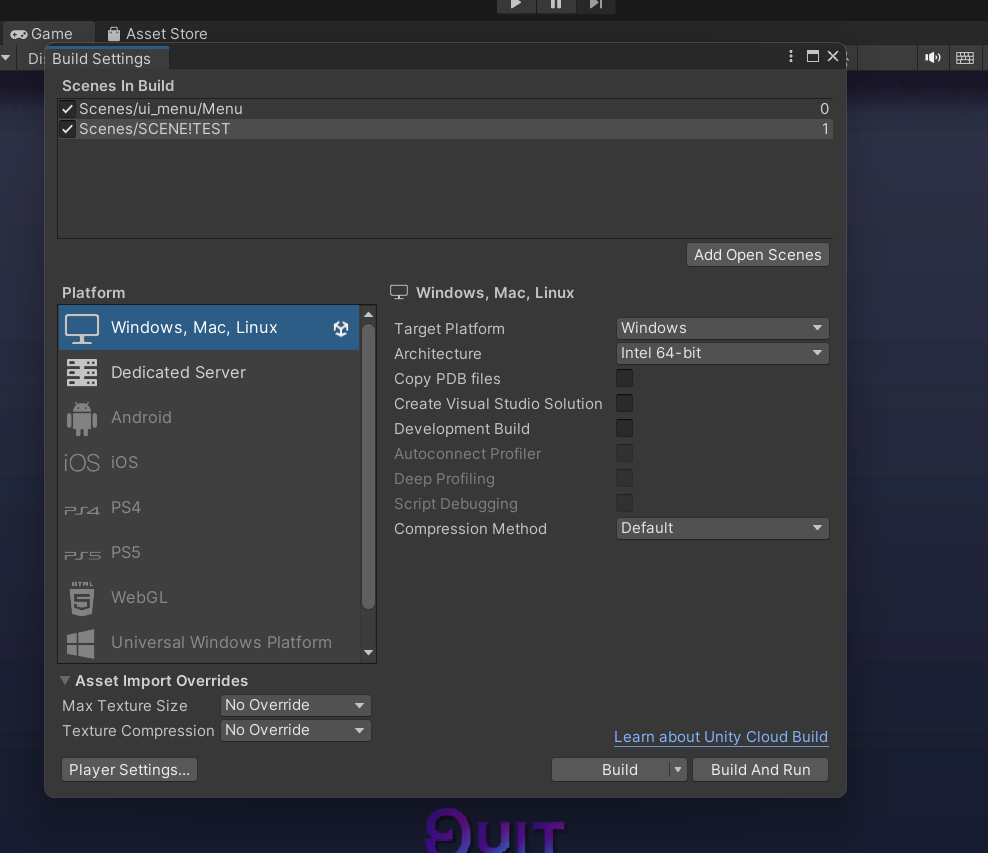Click the monitor icon beside platform heading
This screenshot has width=988, height=853.
[399, 292]
